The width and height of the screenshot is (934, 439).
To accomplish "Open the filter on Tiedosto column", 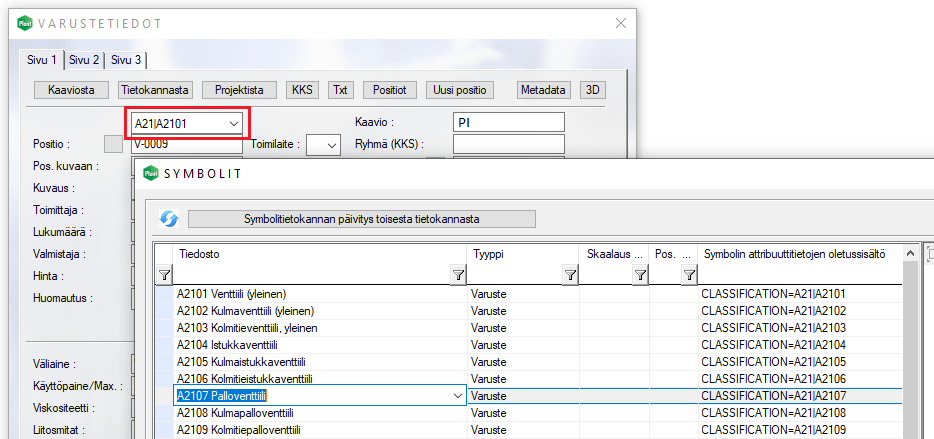I will tap(457, 274).
